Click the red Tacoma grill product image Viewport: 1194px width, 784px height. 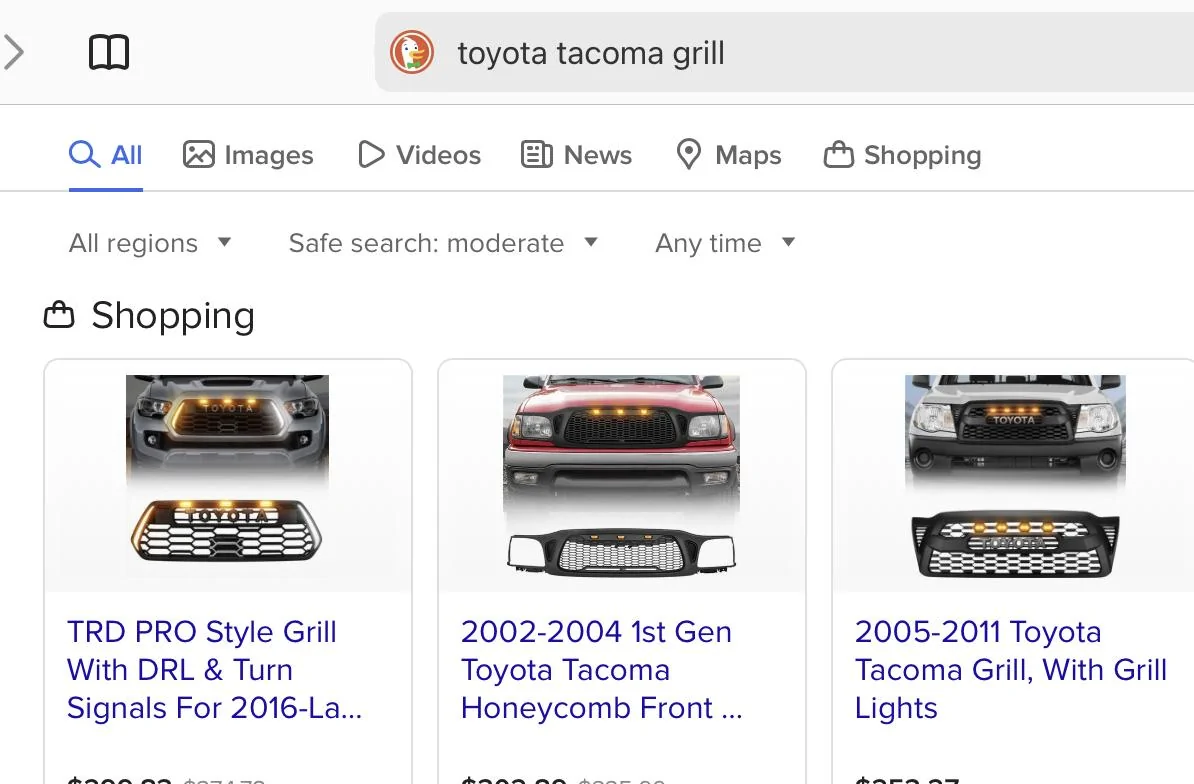tap(621, 475)
